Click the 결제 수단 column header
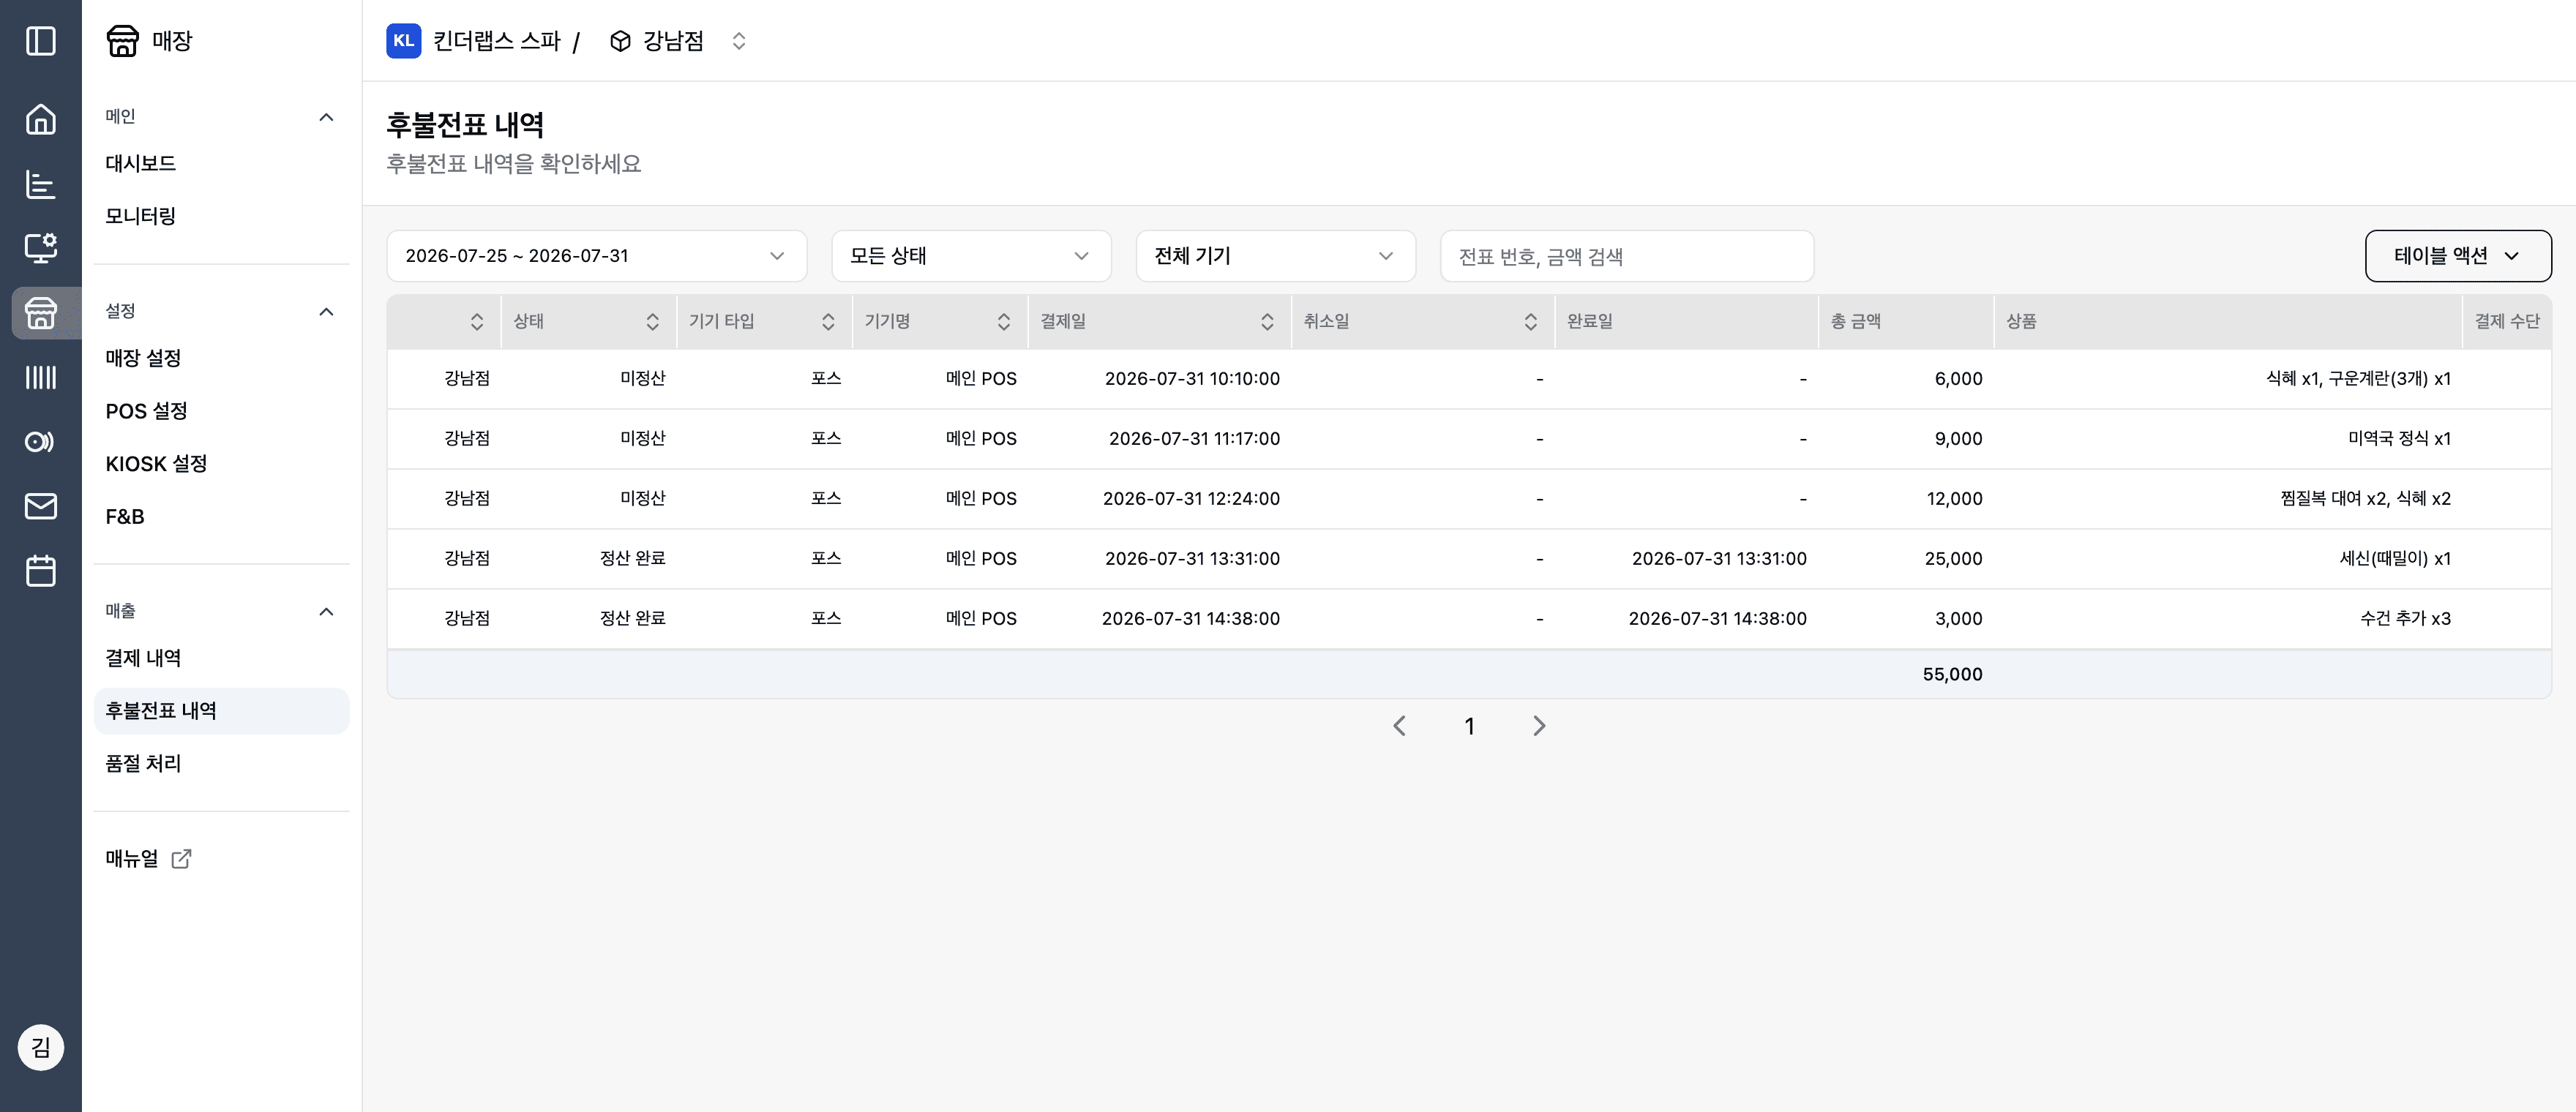 point(2507,322)
